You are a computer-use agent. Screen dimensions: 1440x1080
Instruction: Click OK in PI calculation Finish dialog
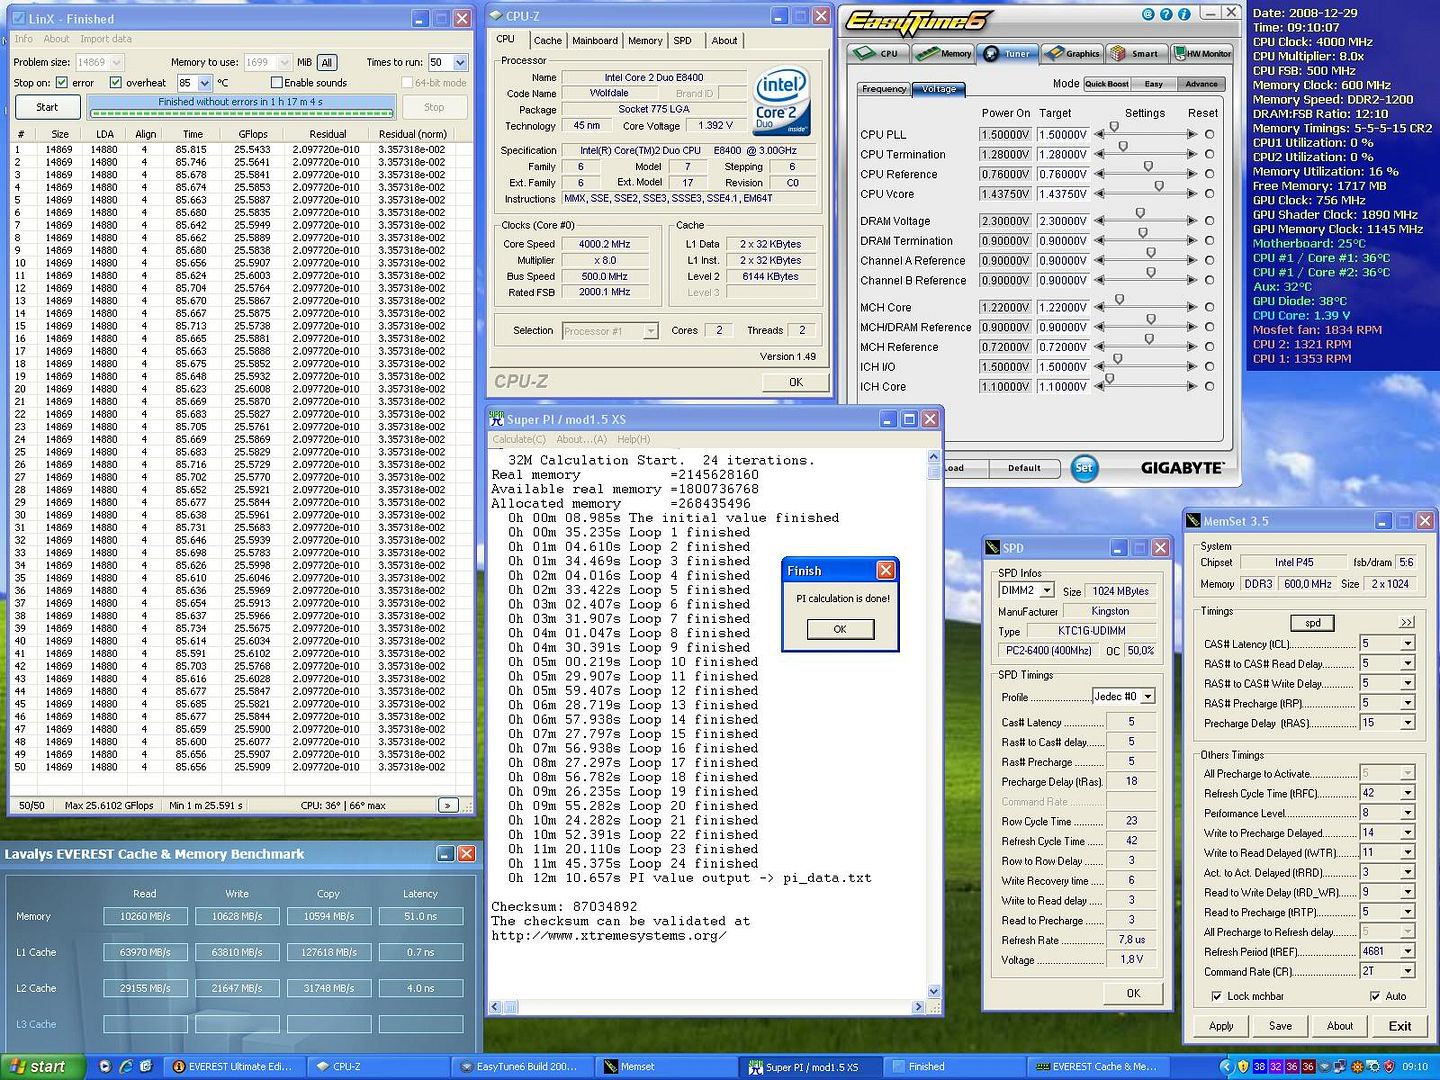pos(840,629)
